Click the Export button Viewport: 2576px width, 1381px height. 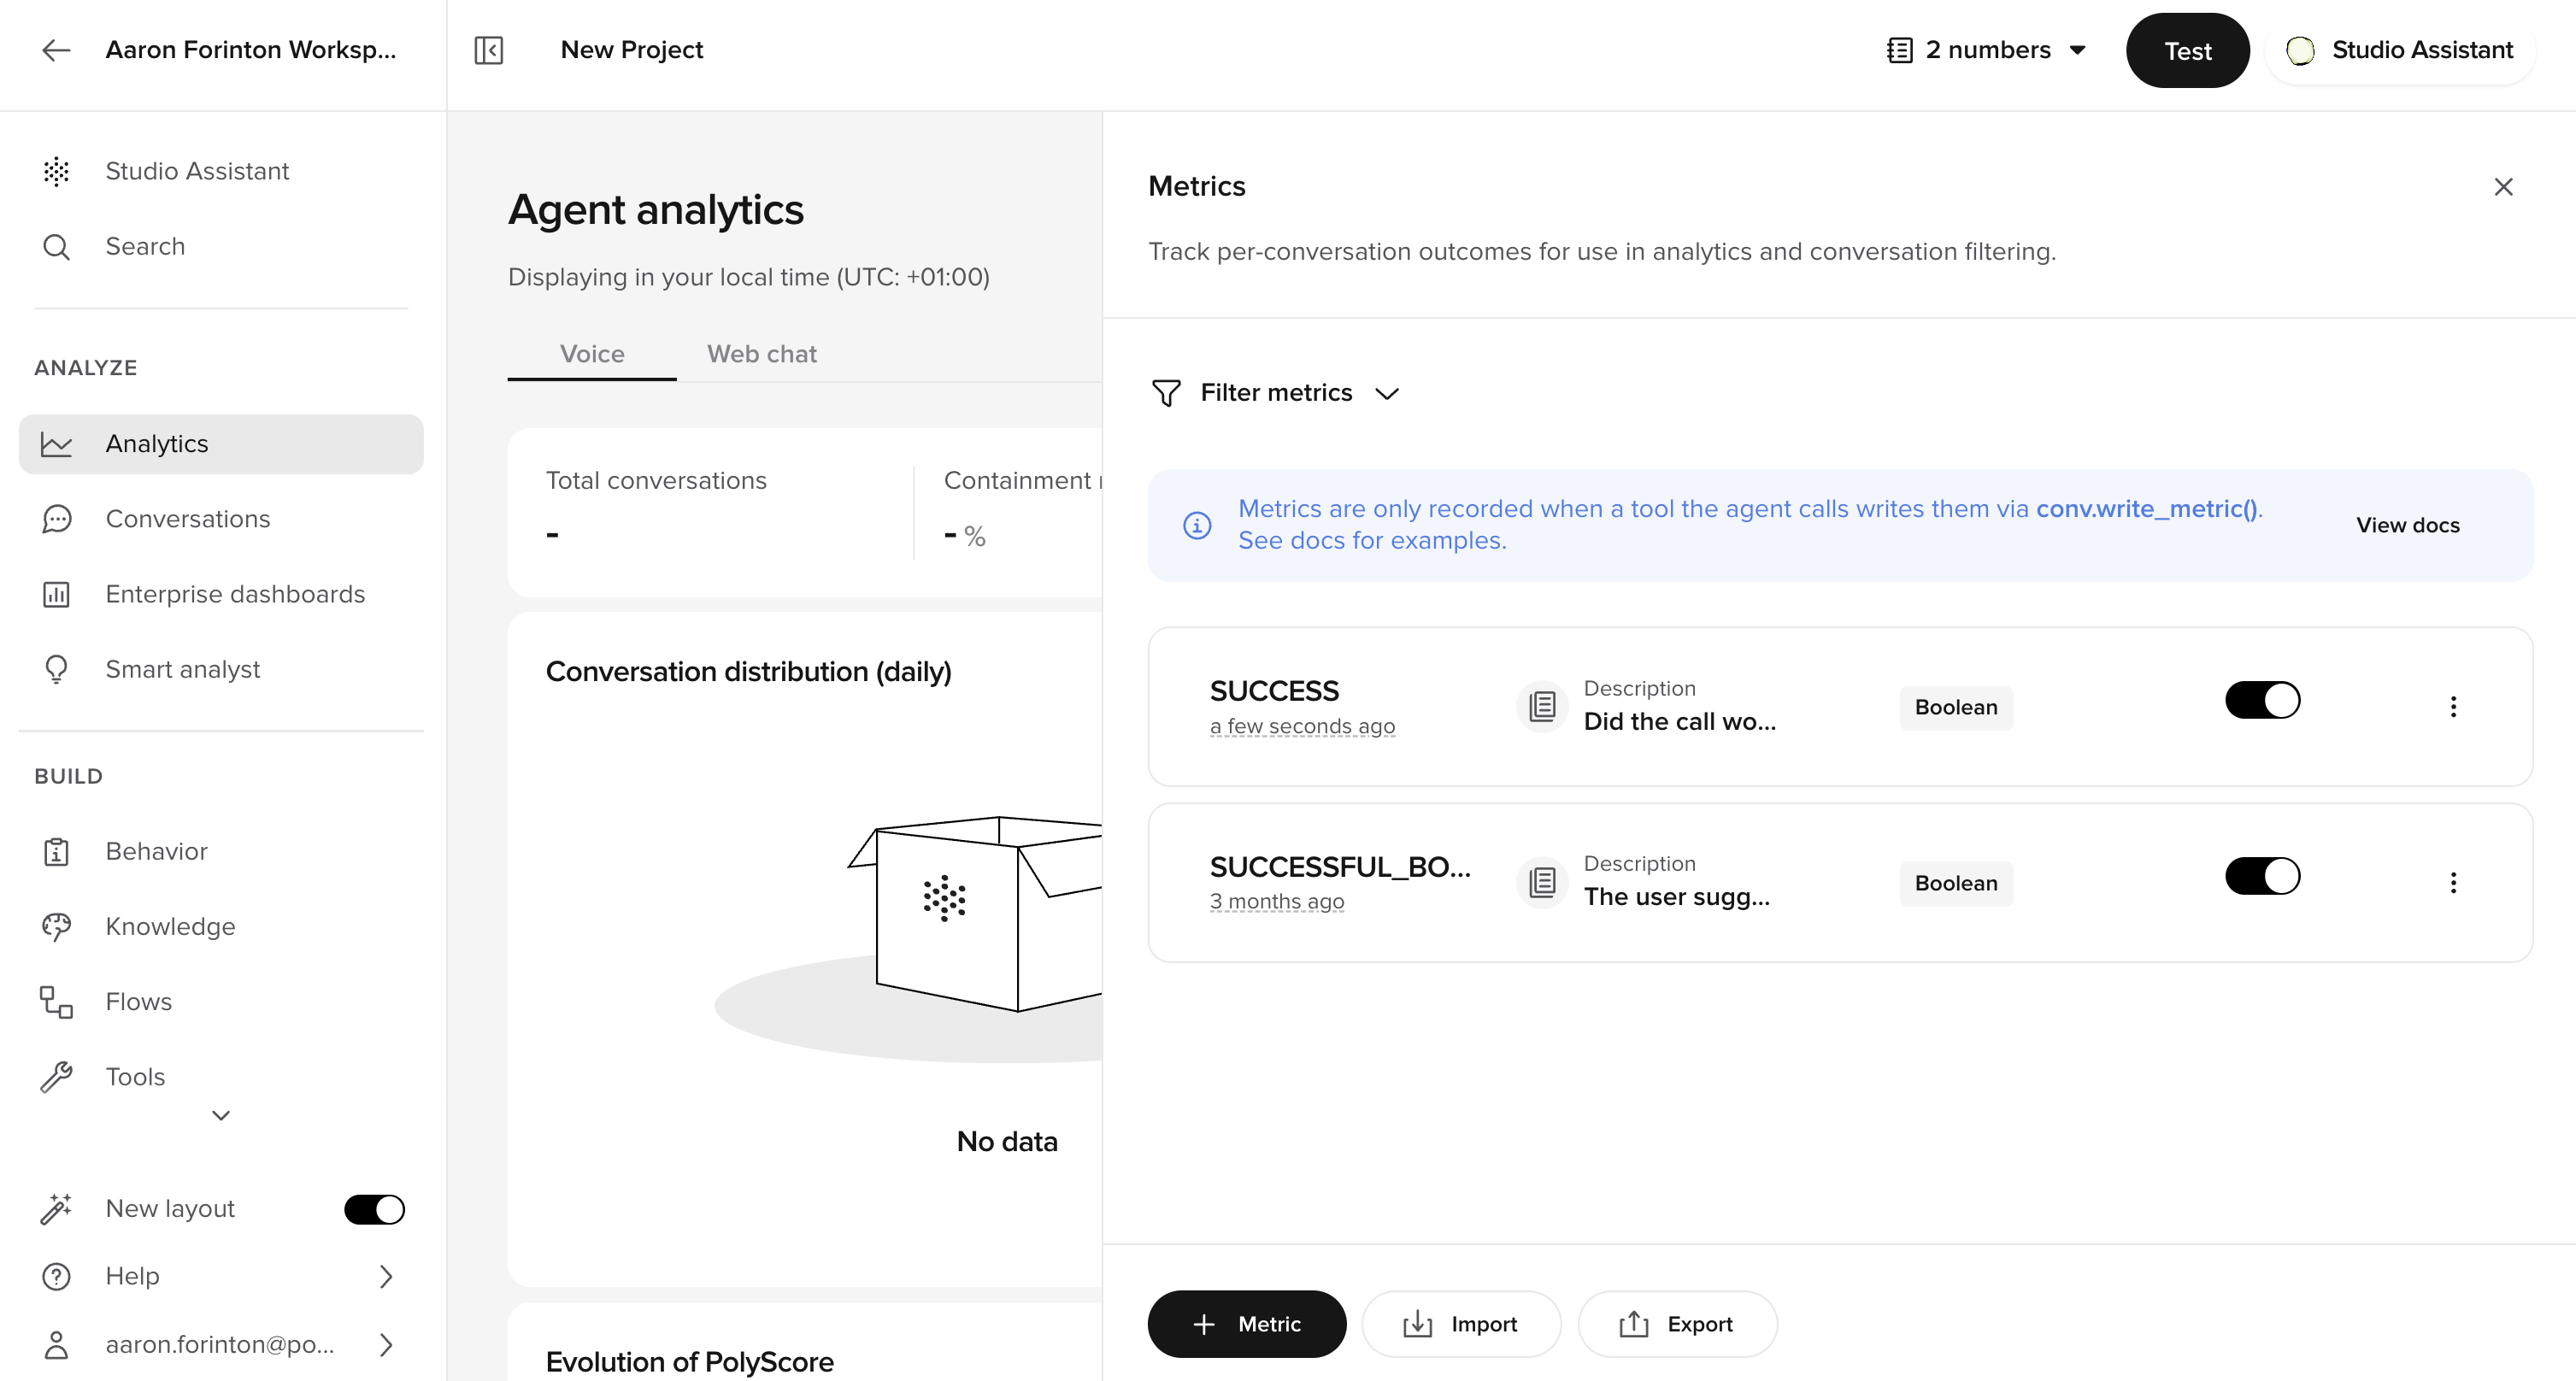coord(1677,1324)
